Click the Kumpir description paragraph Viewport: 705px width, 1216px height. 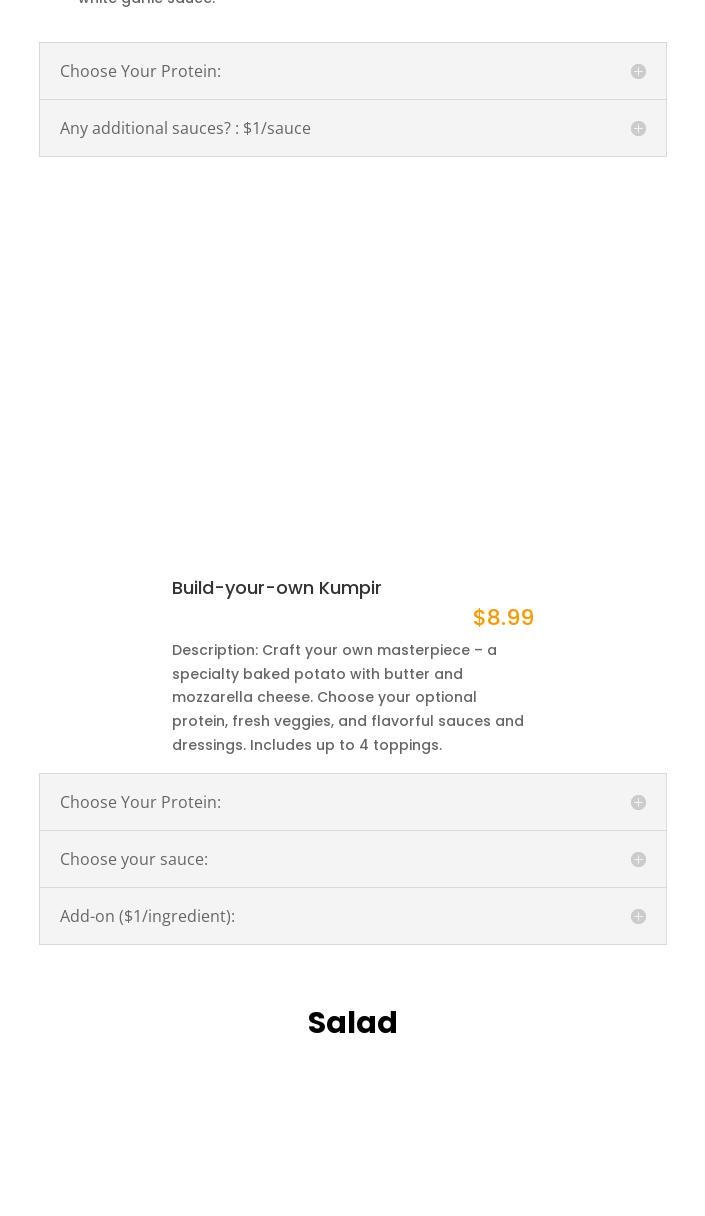pos(348,697)
